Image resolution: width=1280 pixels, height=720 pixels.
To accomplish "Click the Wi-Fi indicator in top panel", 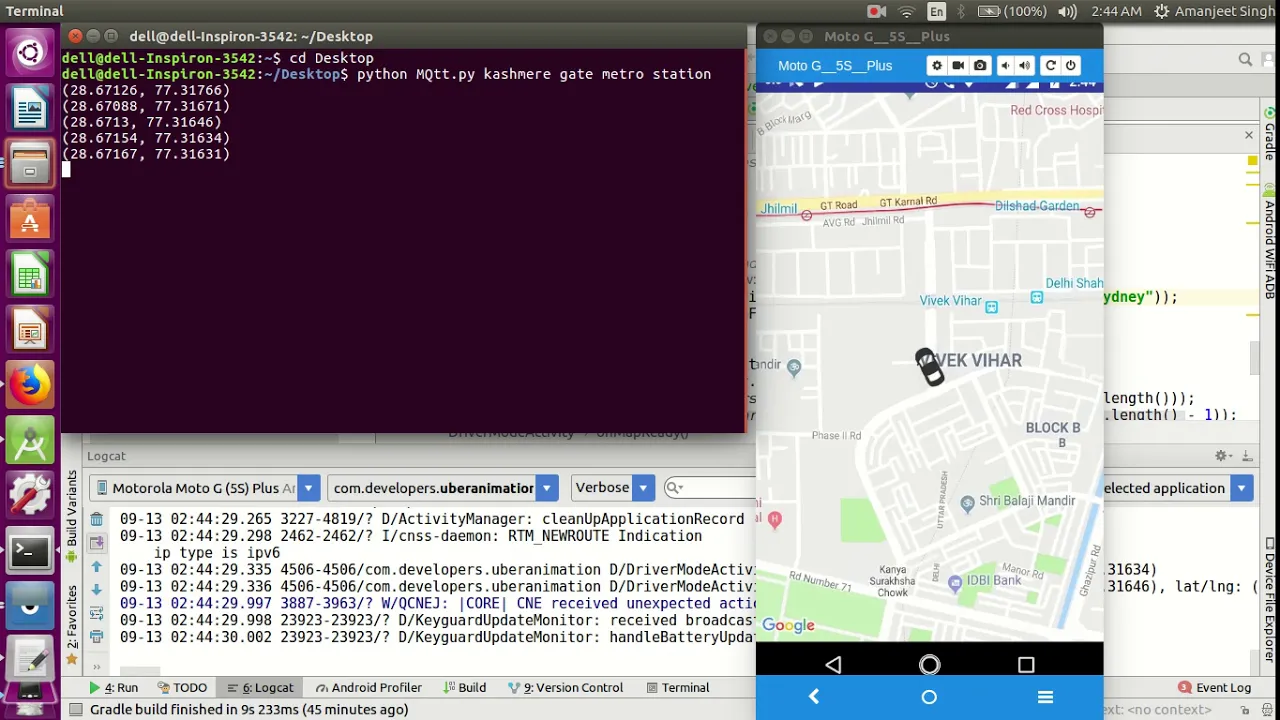I will point(906,11).
